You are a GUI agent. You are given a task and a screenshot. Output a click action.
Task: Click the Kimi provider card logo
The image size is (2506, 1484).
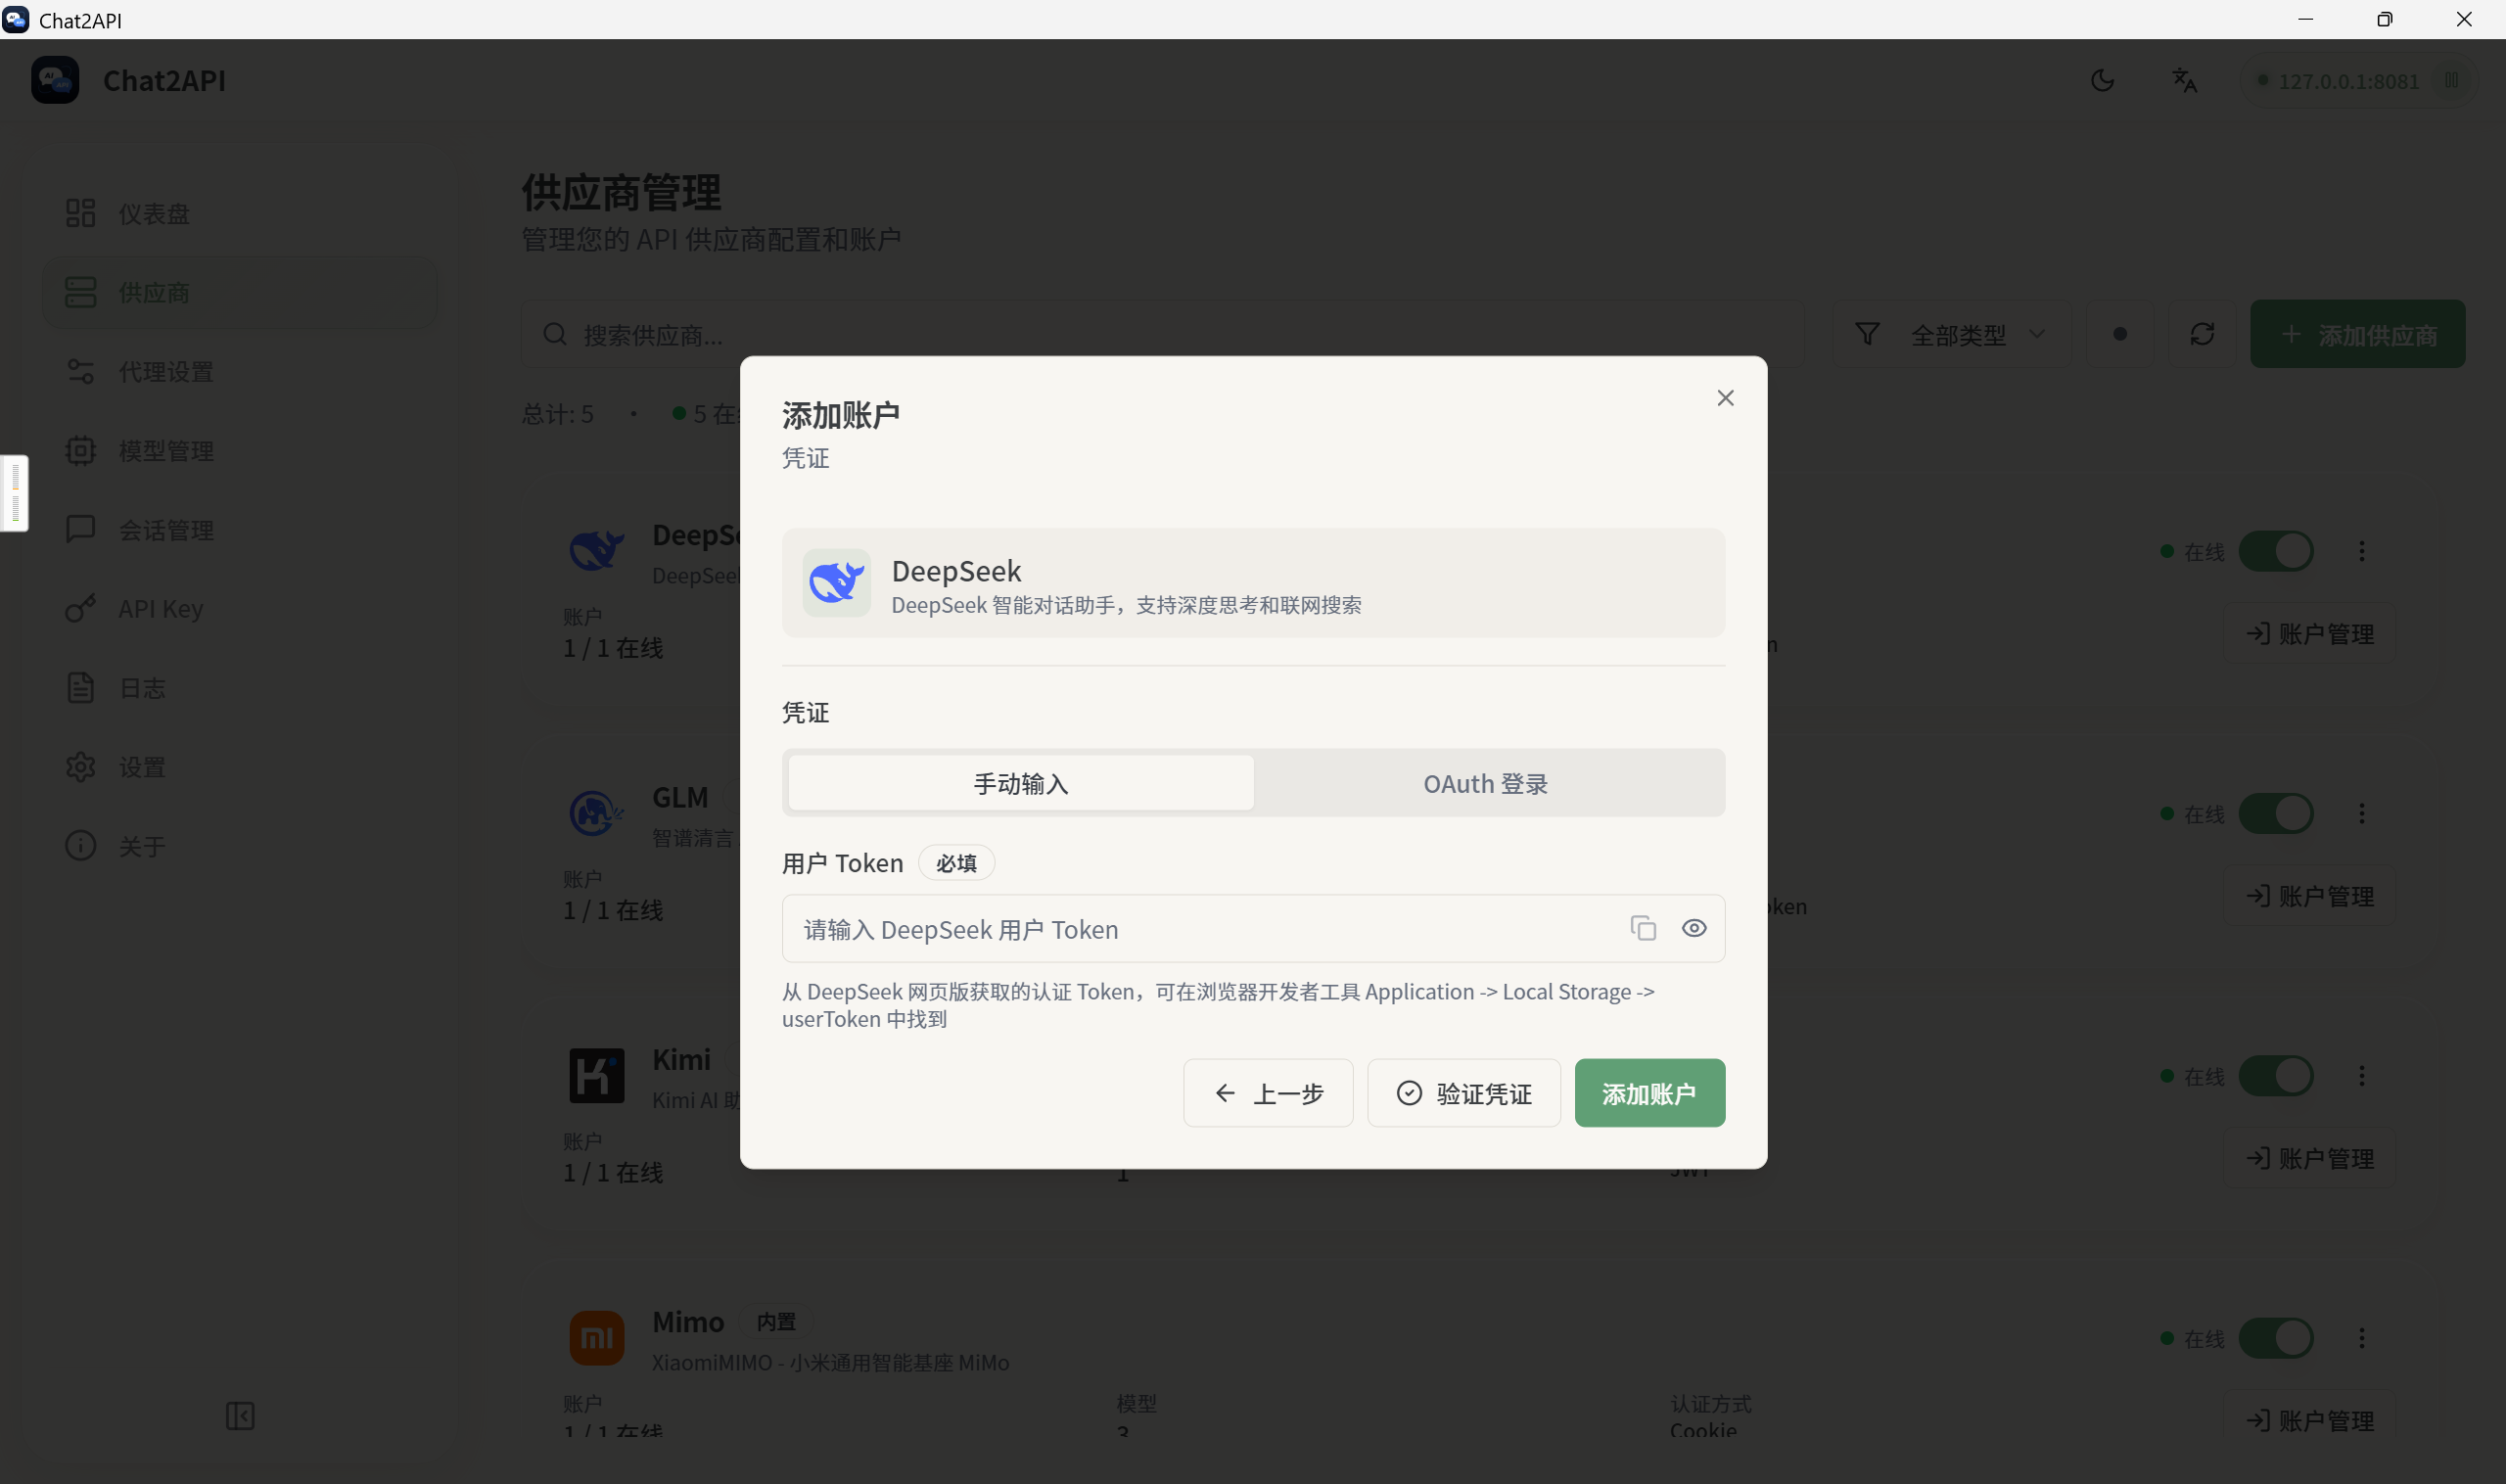tap(596, 1075)
